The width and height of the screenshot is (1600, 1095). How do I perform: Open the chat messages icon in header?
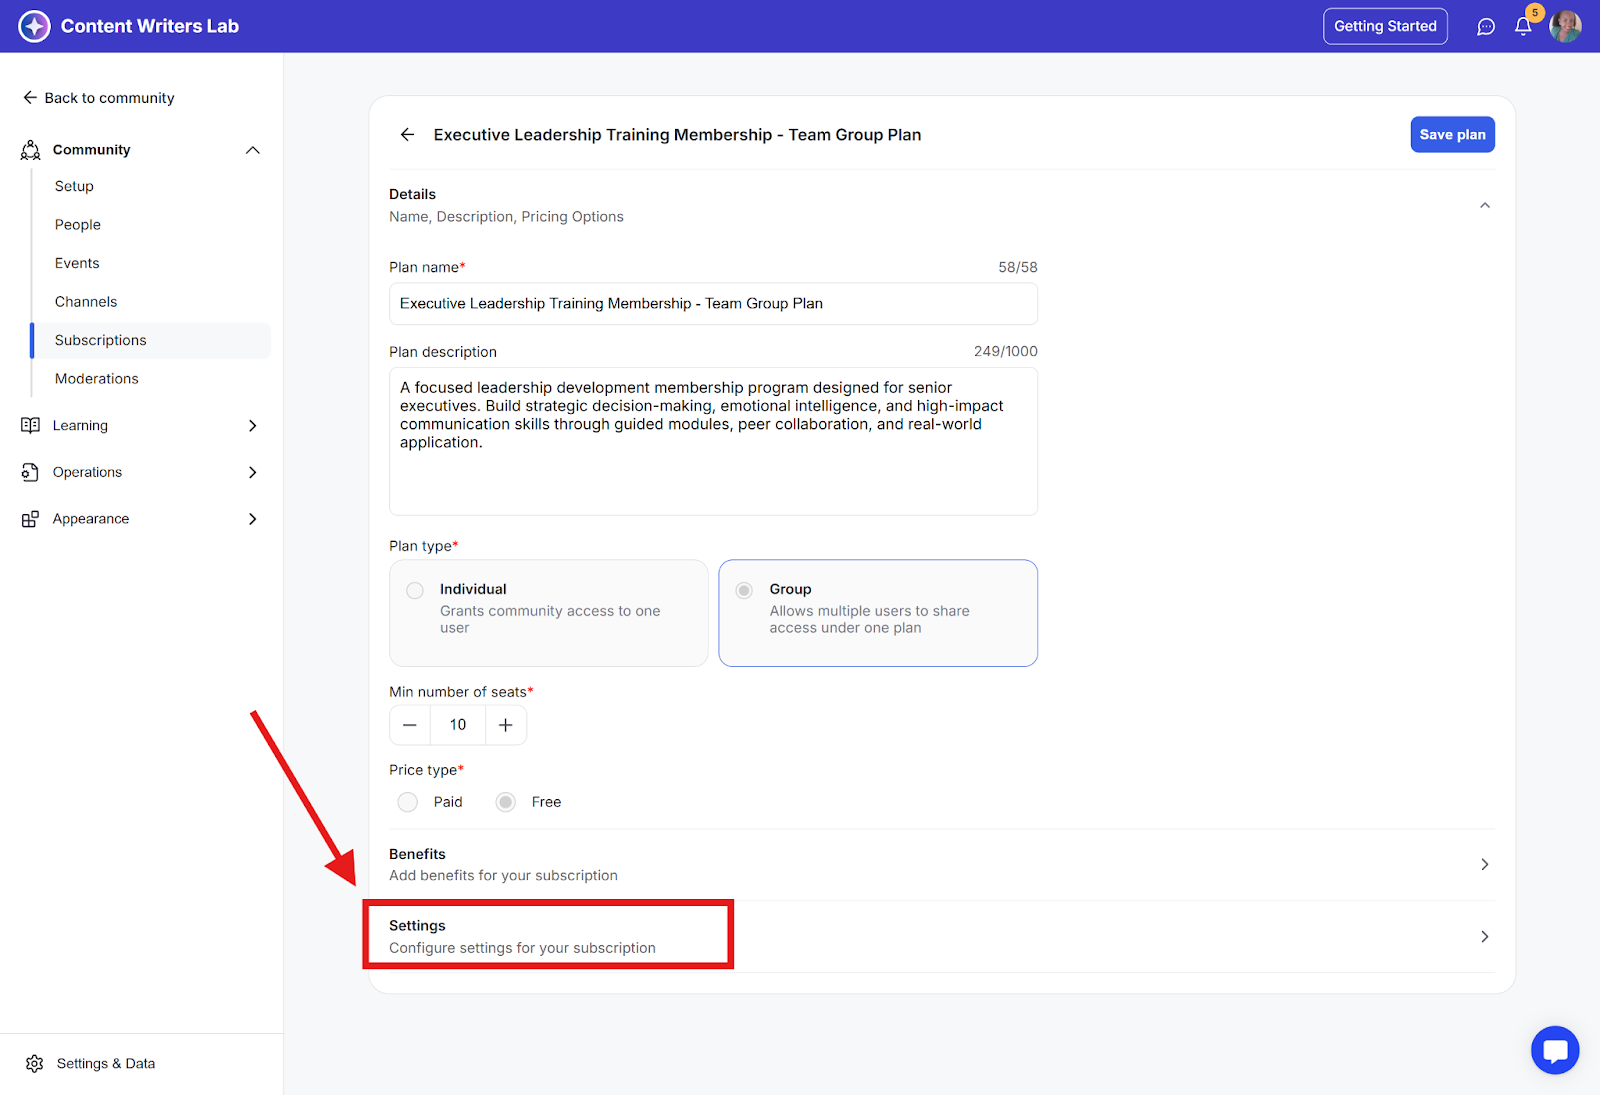pyautogui.click(x=1486, y=27)
